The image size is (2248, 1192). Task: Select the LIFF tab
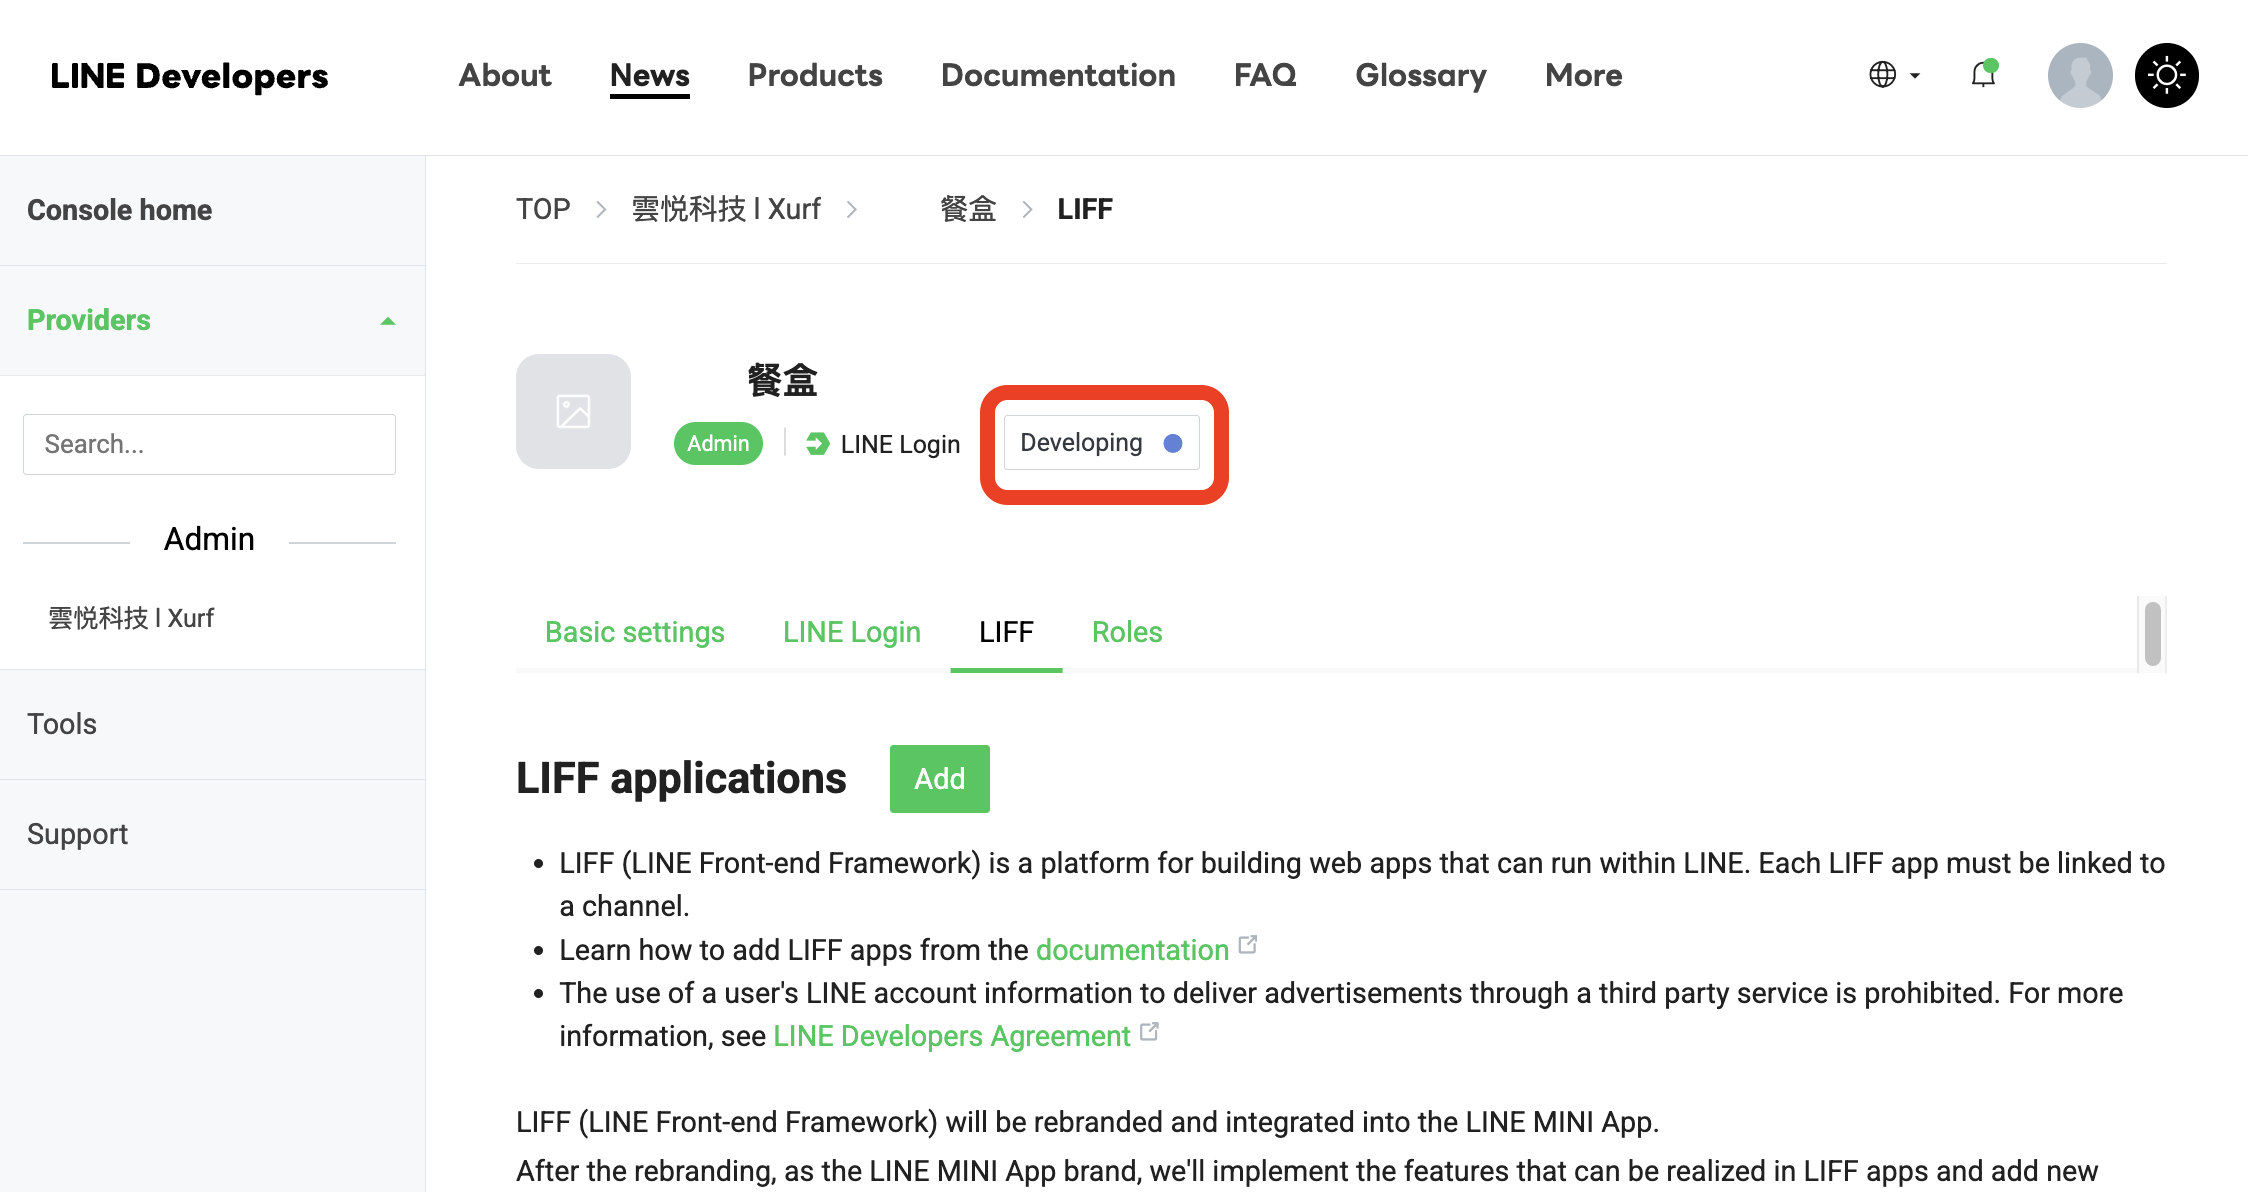tap(1006, 632)
